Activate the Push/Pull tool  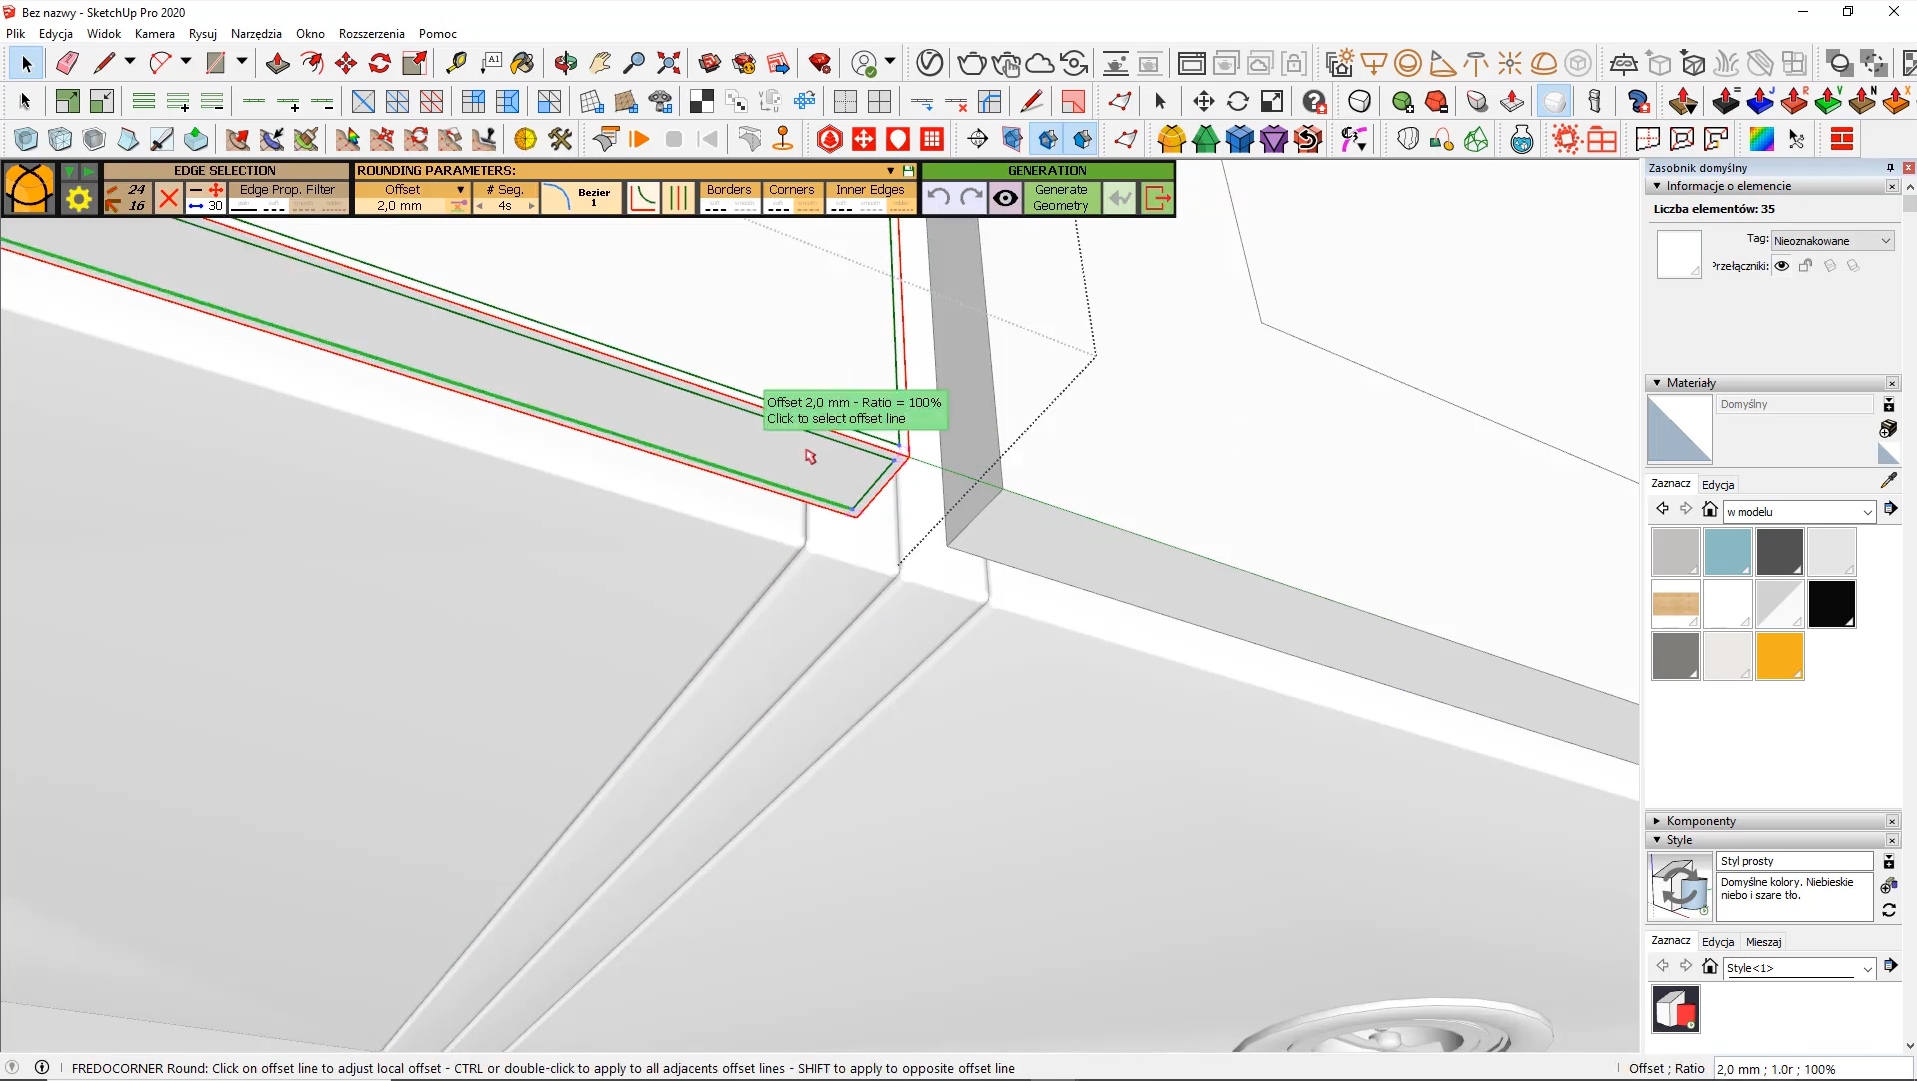[277, 63]
